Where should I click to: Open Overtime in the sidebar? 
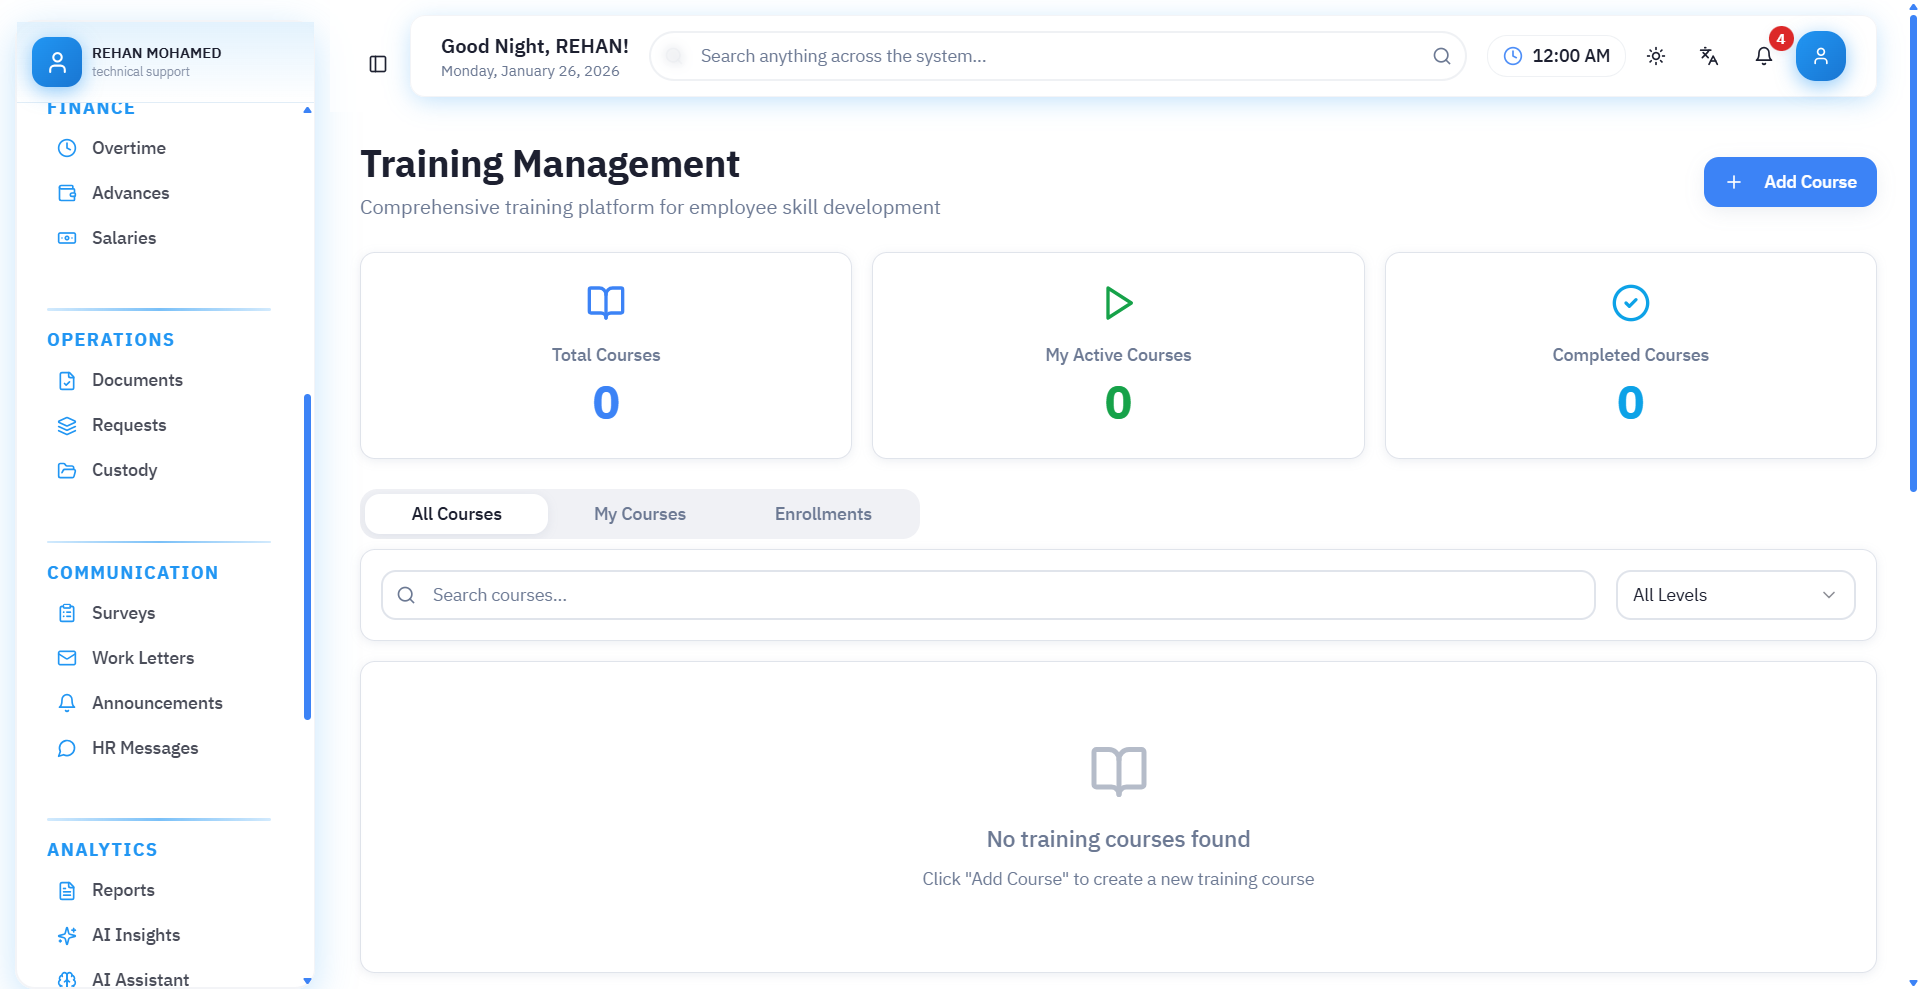[128, 148]
